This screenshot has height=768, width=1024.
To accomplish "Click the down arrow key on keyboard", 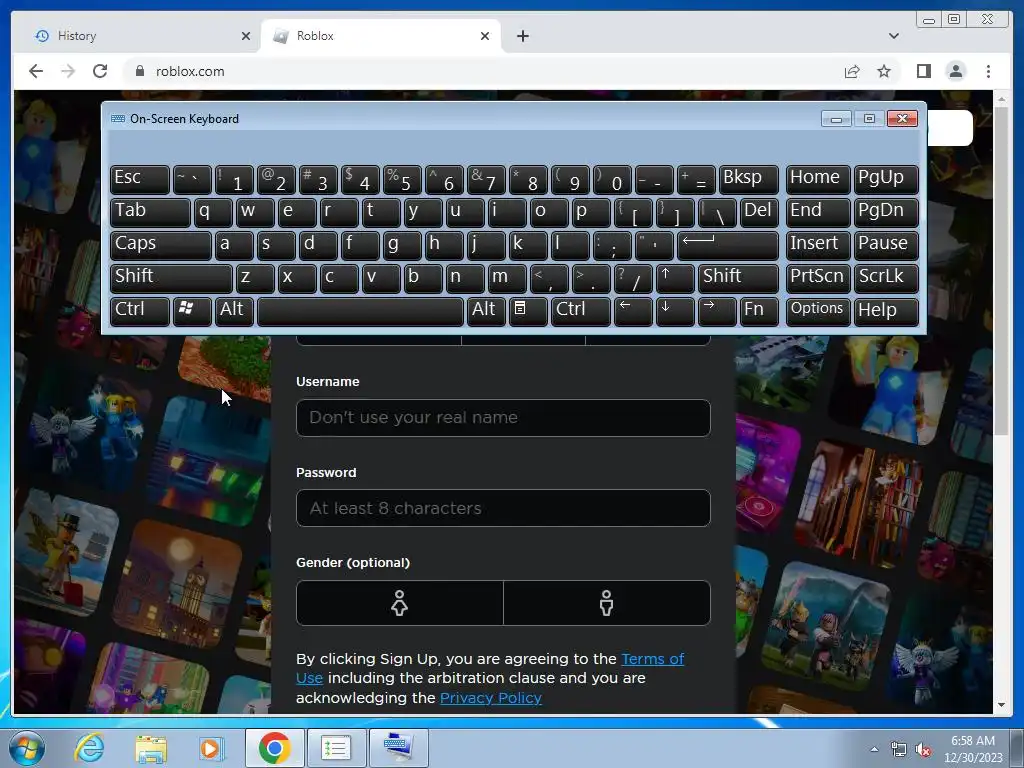I will click(x=675, y=311).
